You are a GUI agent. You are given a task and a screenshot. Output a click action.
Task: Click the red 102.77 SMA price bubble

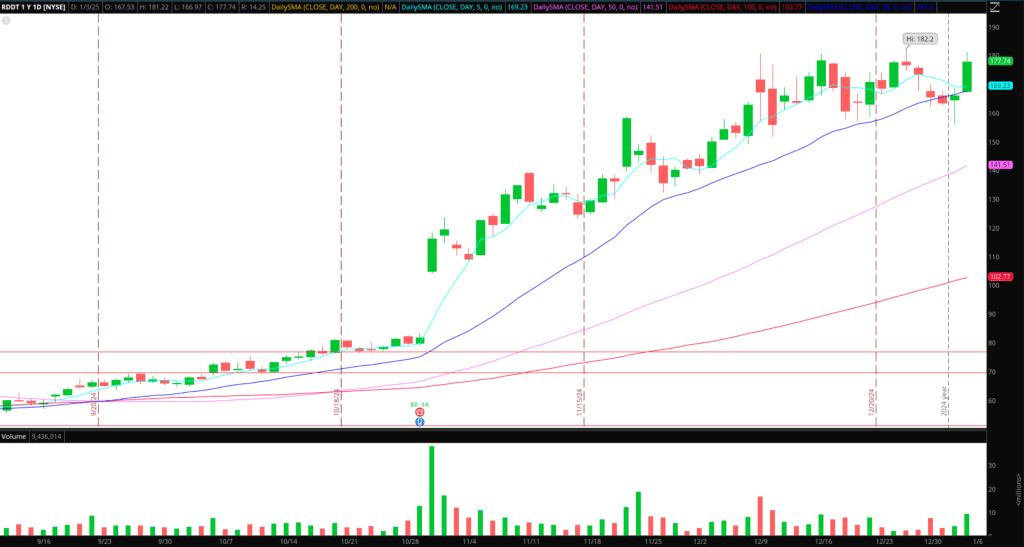(1000, 275)
